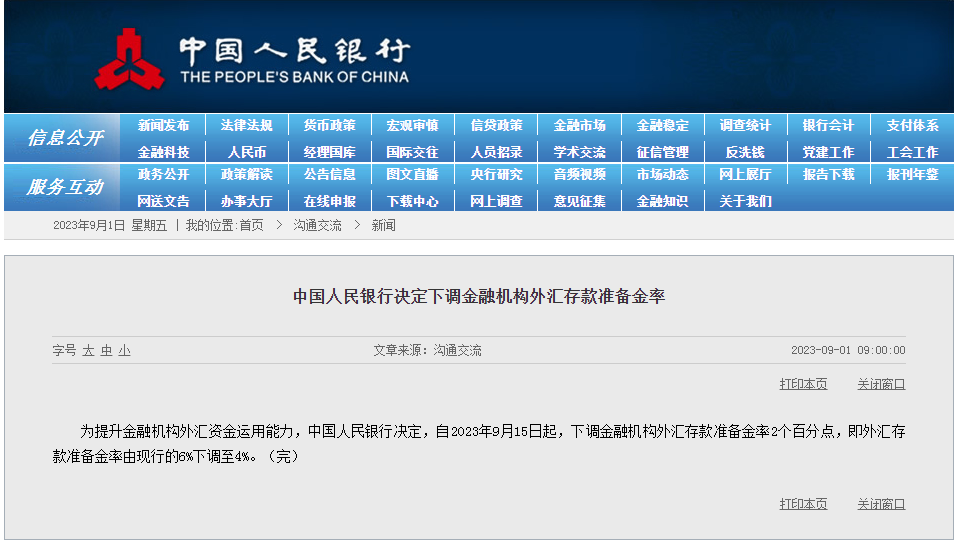
Task: Click the timestamp 2023-09-01 09:00:00
Action: pos(848,350)
